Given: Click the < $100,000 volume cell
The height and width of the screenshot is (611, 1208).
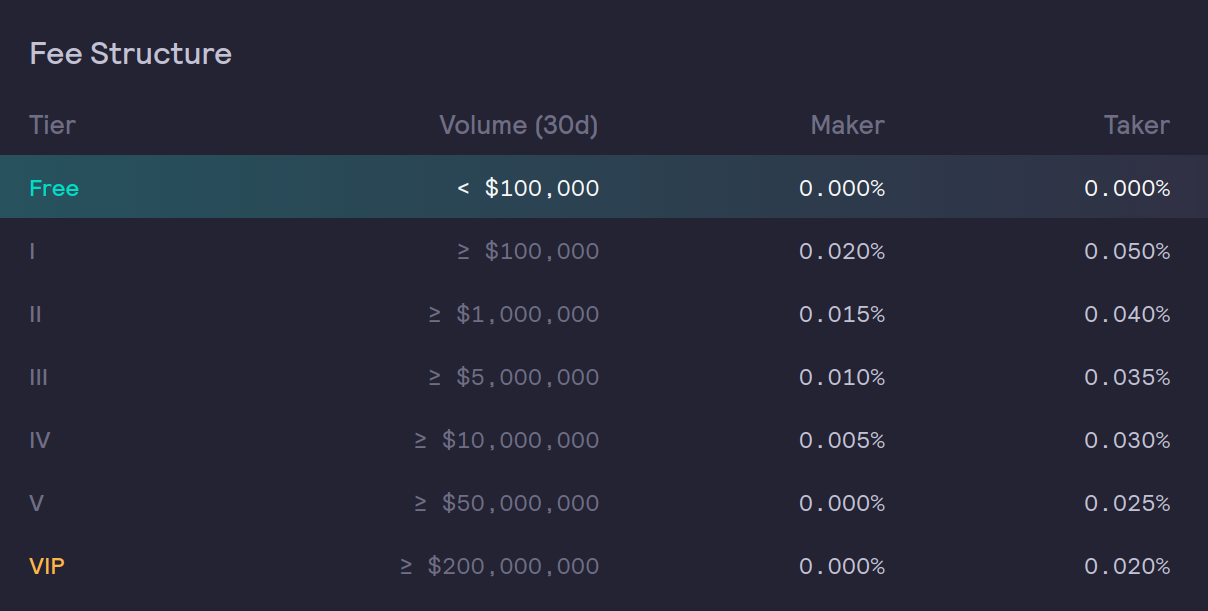Looking at the screenshot, I should tap(528, 188).
